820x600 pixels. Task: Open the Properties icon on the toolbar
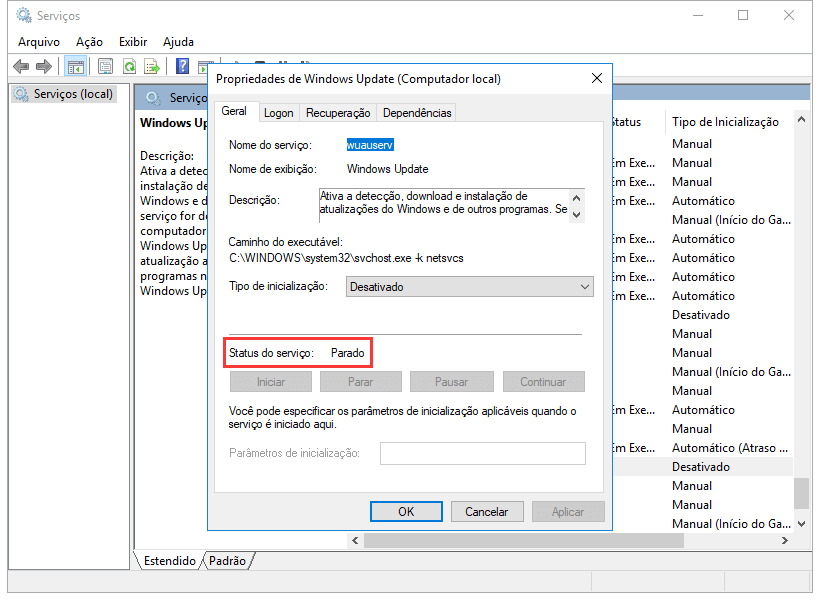105,66
